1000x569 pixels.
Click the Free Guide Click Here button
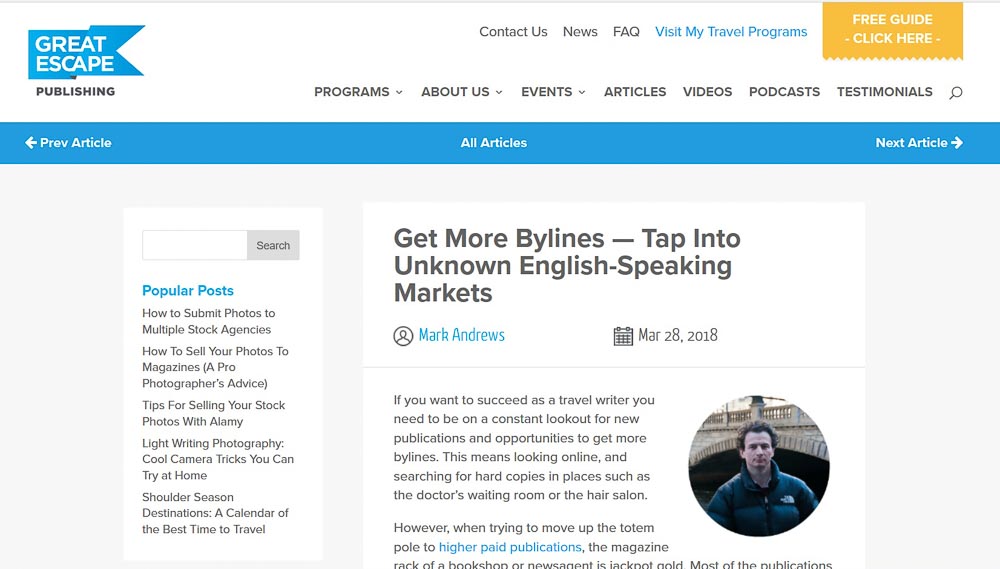coord(893,30)
